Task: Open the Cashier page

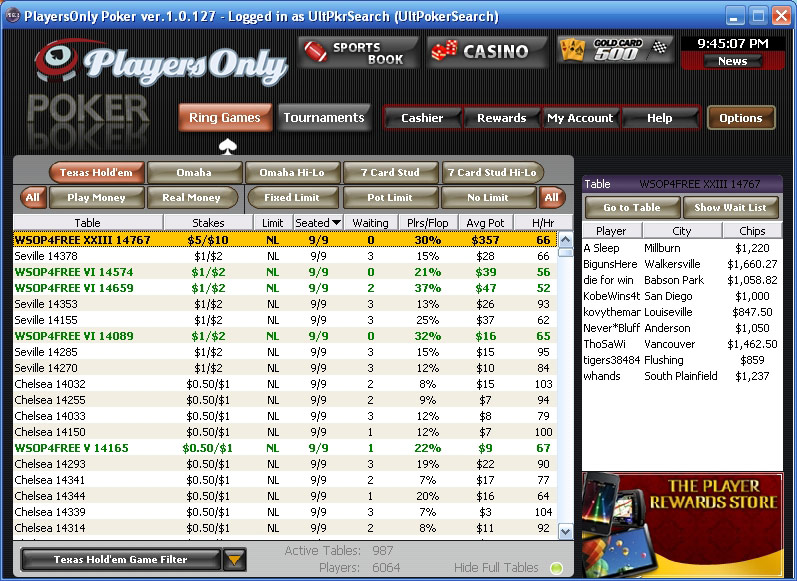Action: pos(422,118)
